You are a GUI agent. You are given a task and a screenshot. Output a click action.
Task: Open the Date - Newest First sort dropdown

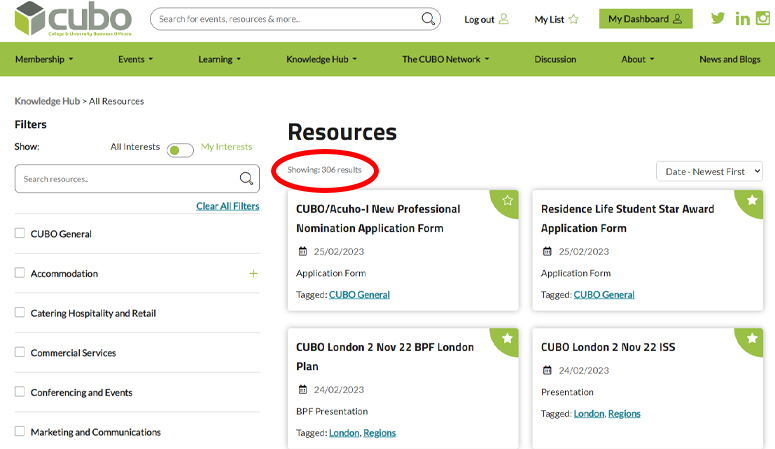pos(709,172)
